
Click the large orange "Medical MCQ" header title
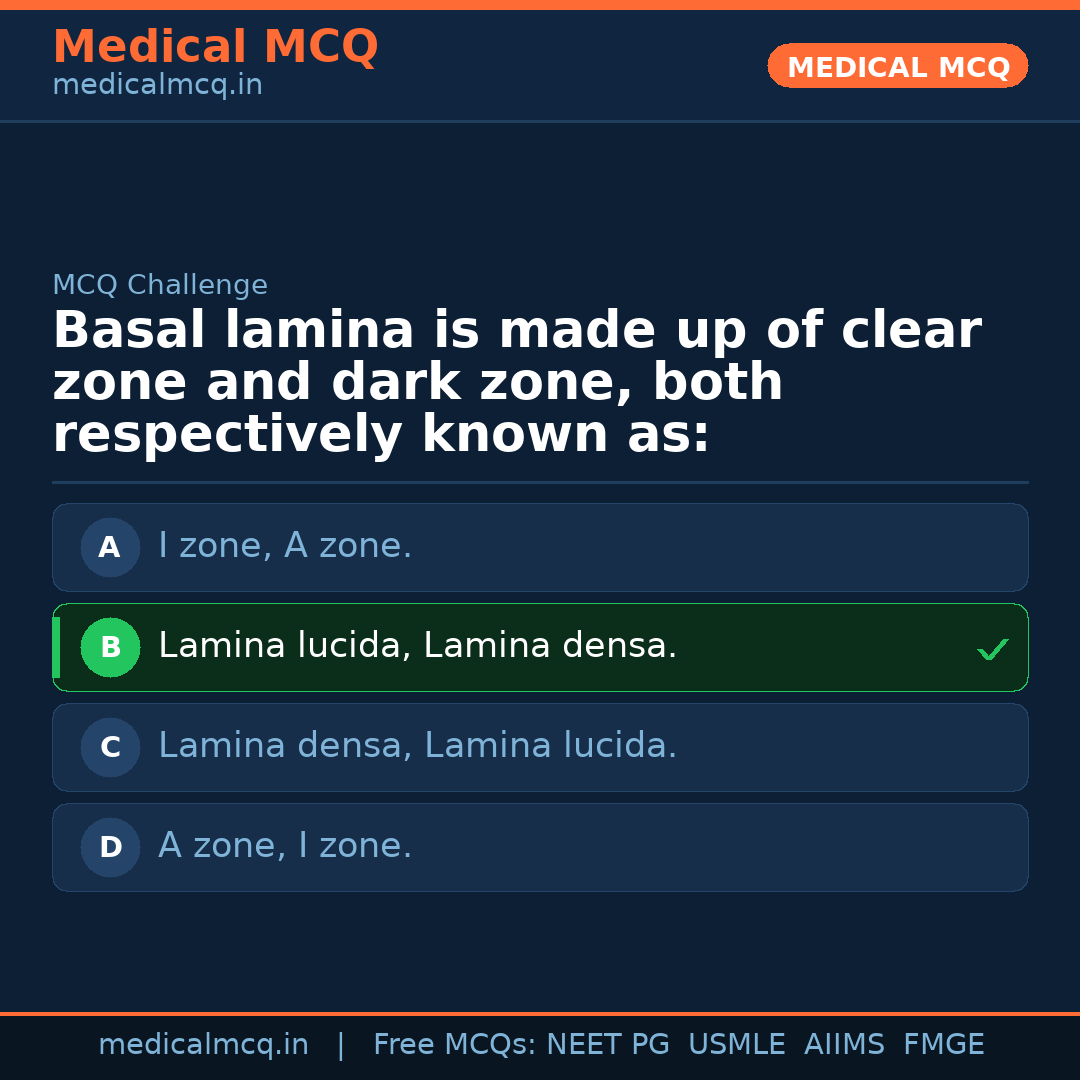[x=215, y=46]
